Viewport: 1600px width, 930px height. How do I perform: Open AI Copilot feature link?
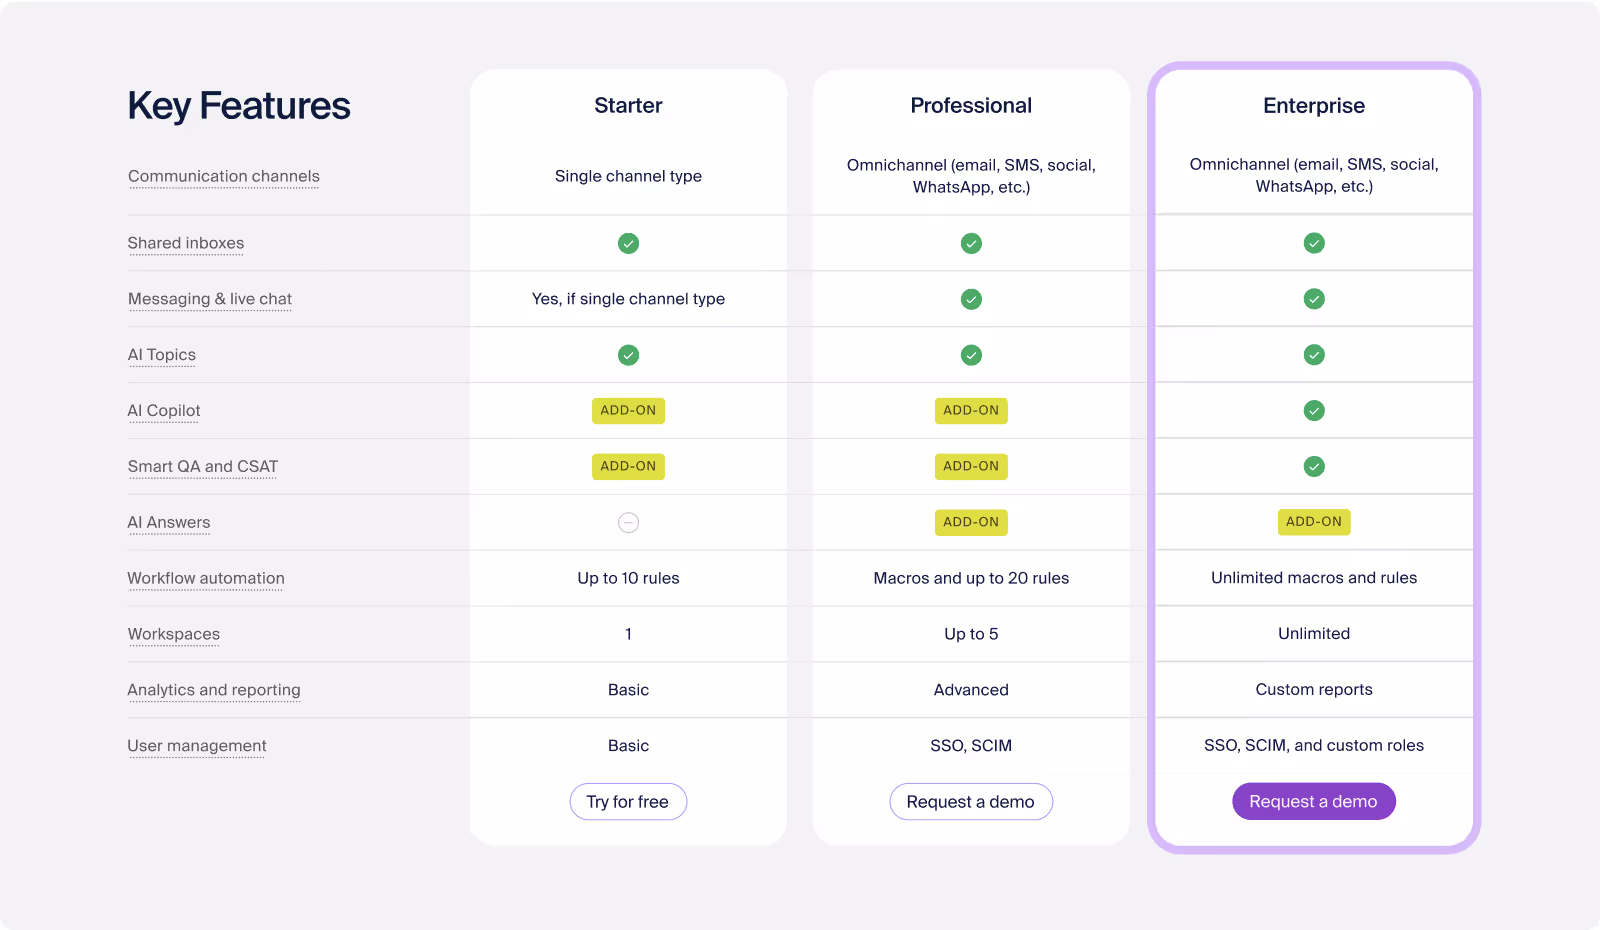click(x=164, y=411)
